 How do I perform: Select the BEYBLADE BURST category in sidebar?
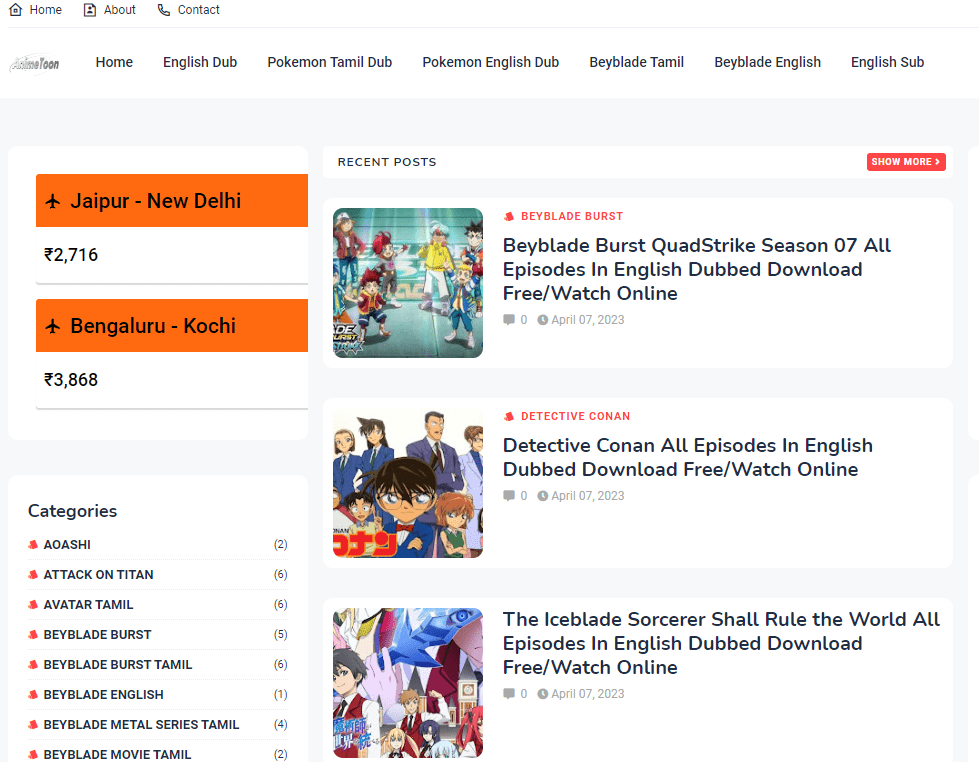[97, 635]
